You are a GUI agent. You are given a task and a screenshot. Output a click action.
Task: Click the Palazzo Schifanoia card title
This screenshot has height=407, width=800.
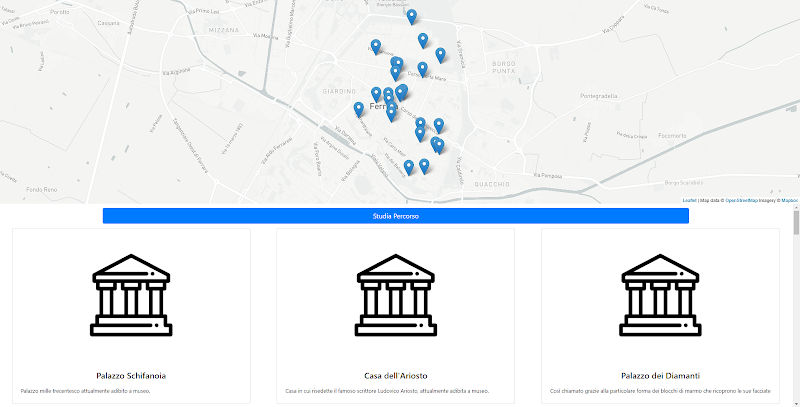pos(131,375)
